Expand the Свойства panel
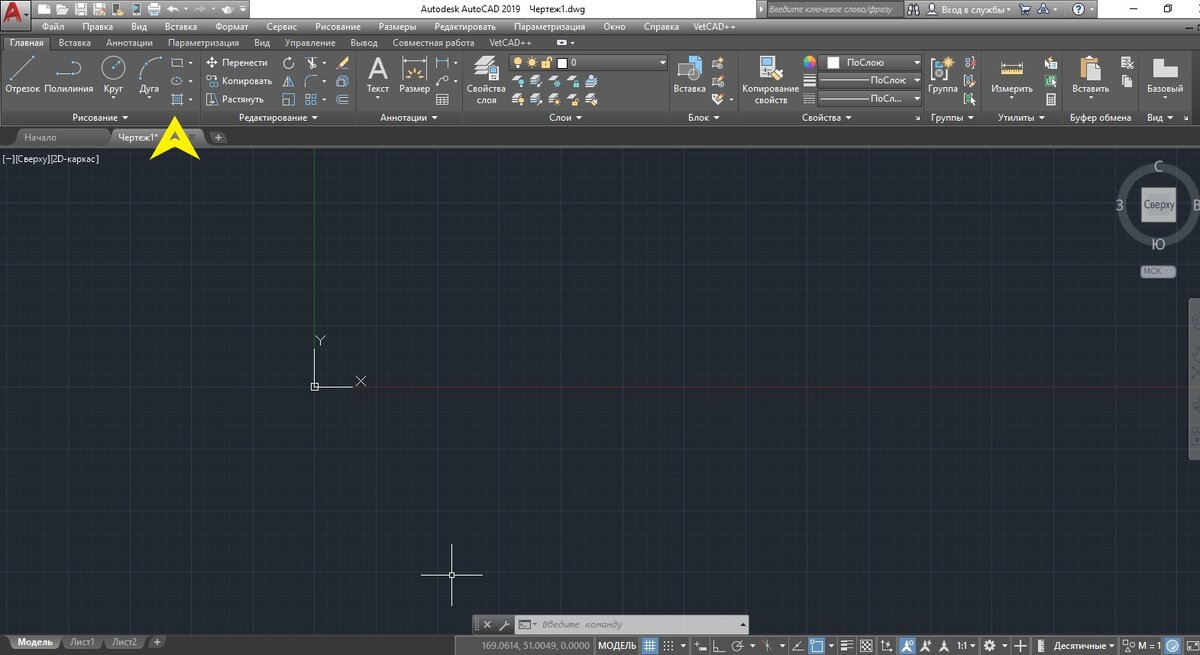The image size is (1200, 655). point(827,118)
